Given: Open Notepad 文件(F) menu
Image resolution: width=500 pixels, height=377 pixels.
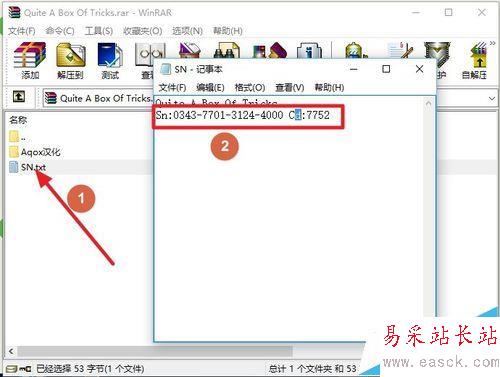Looking at the screenshot, I should pyautogui.click(x=172, y=88).
